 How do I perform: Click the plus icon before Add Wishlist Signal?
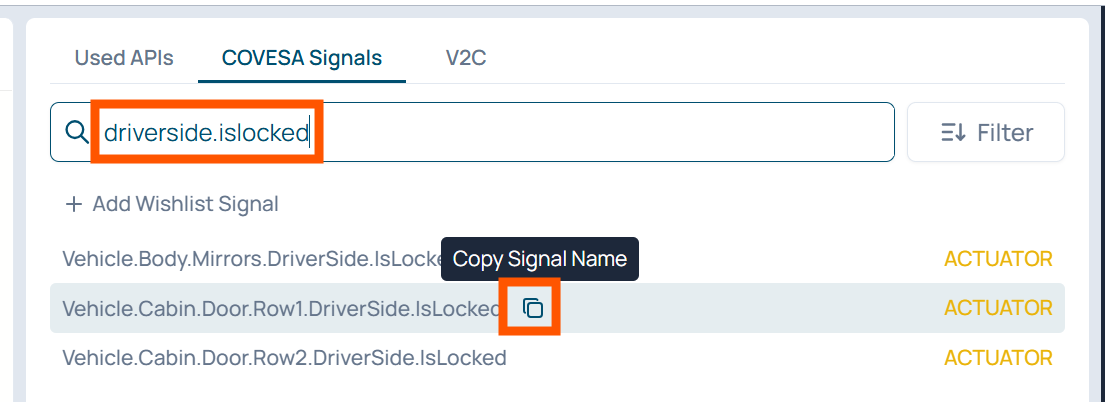pos(73,204)
